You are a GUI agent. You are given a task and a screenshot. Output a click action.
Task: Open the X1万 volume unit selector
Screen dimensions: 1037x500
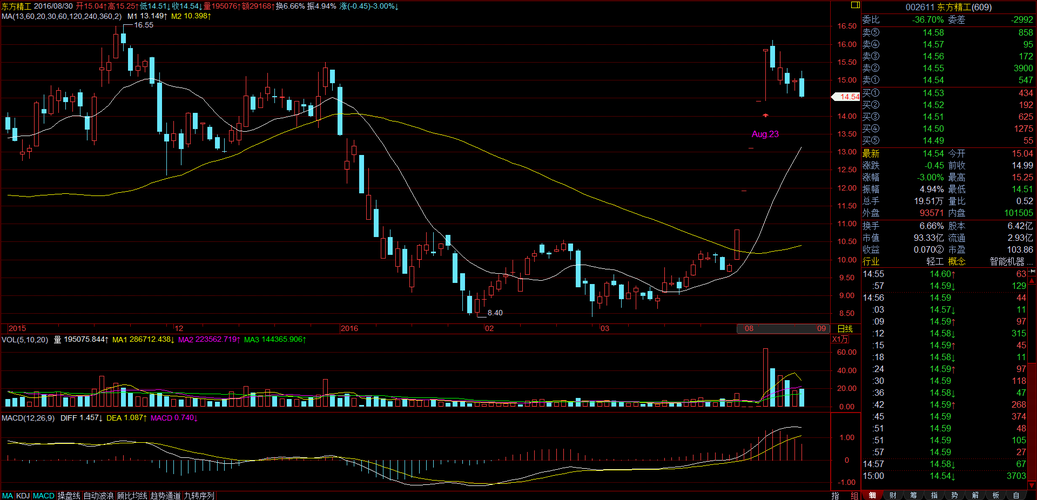842,340
